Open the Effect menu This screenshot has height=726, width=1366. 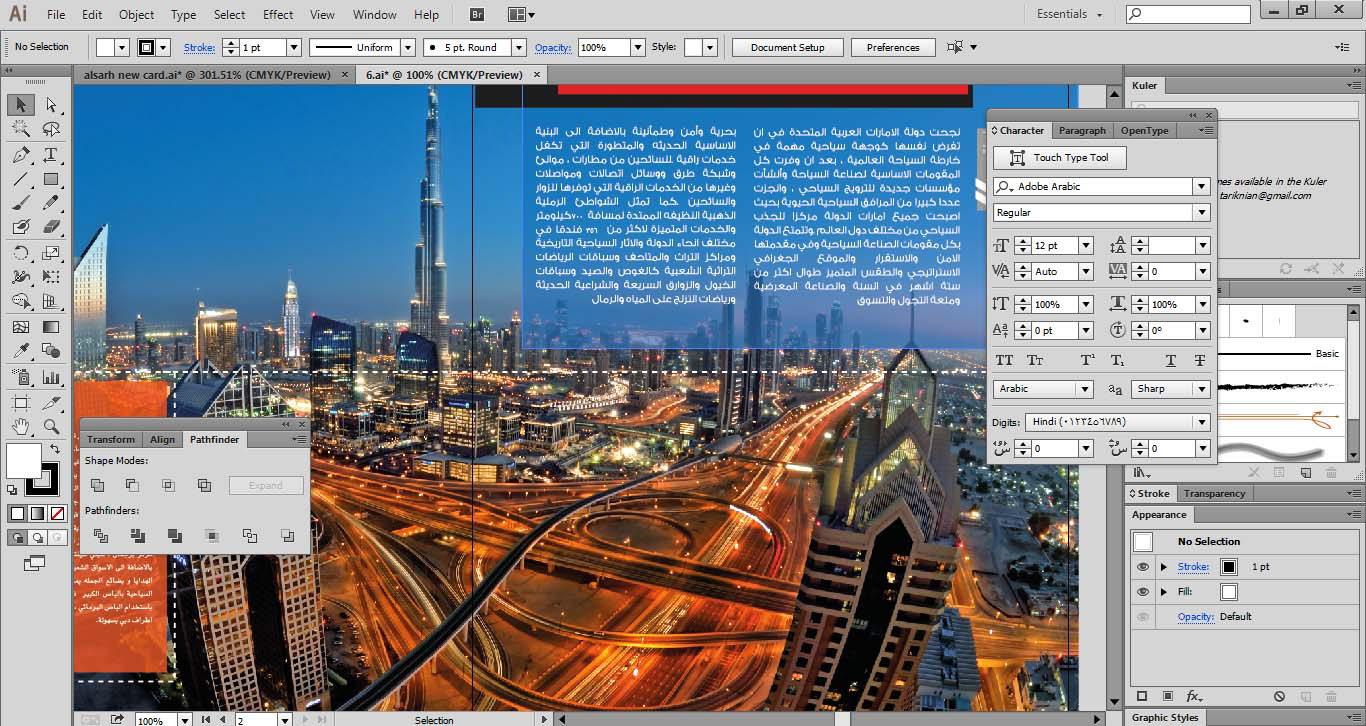[x=278, y=14]
